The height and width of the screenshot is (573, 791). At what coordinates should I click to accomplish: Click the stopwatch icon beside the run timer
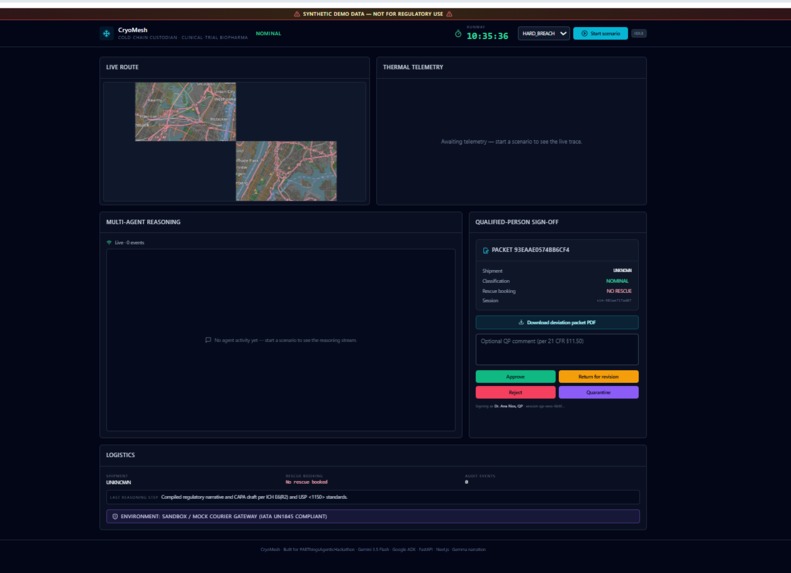click(458, 34)
